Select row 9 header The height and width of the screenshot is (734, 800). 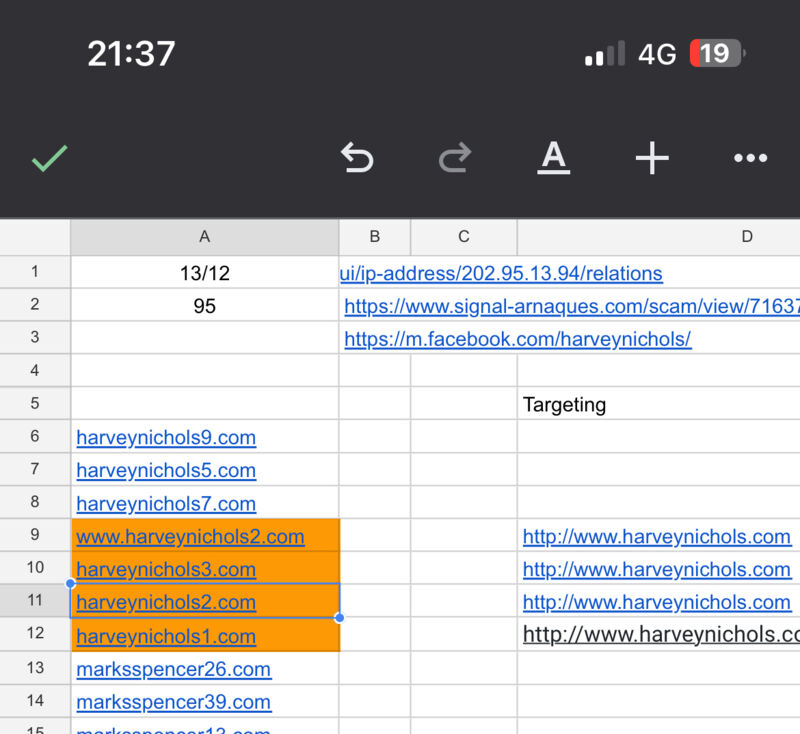pyautogui.click(x=35, y=535)
